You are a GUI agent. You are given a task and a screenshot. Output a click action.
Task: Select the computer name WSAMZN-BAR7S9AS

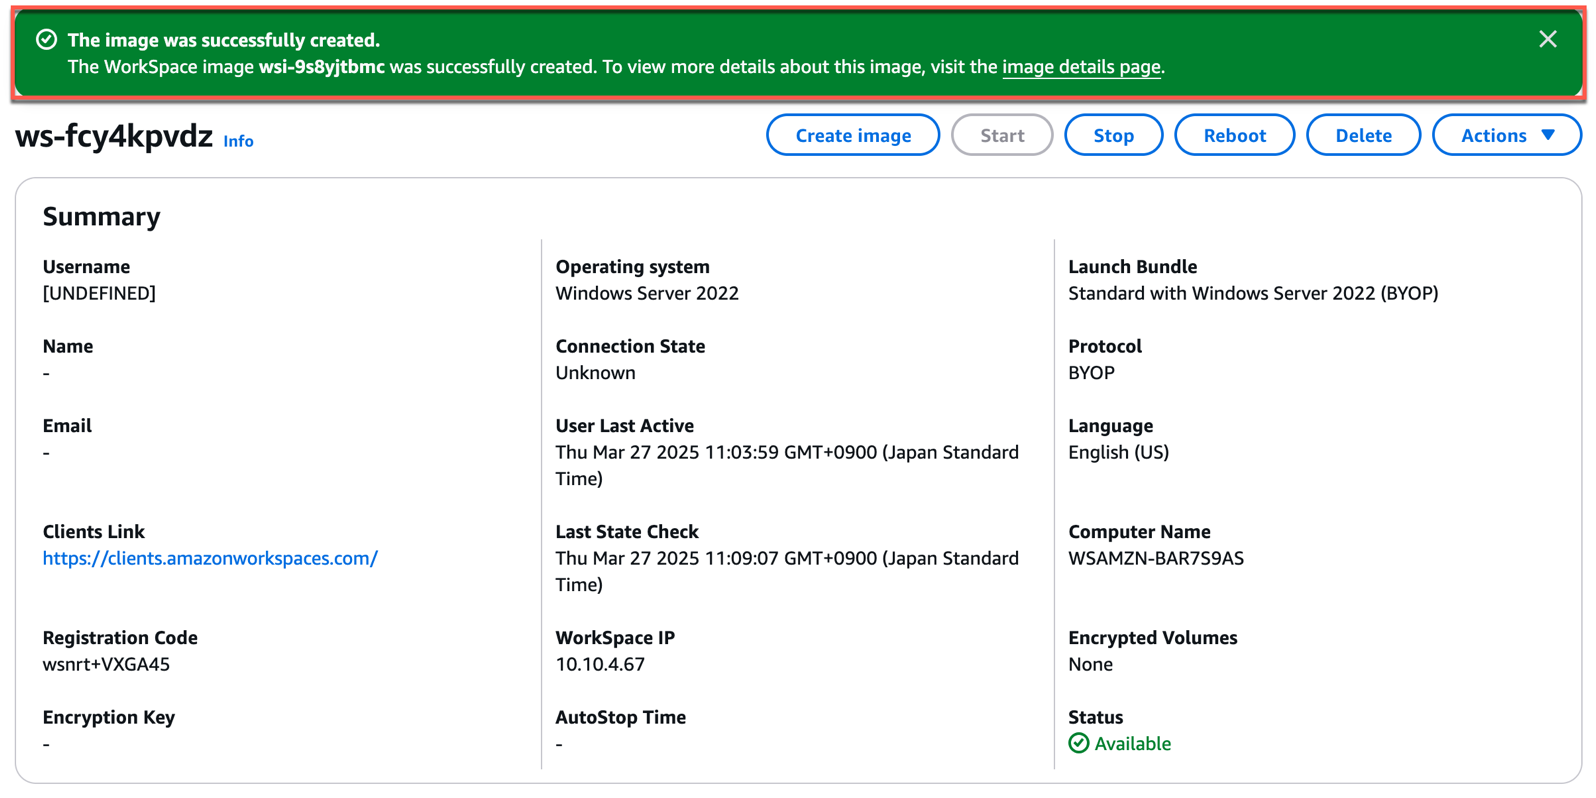pyautogui.click(x=1156, y=558)
